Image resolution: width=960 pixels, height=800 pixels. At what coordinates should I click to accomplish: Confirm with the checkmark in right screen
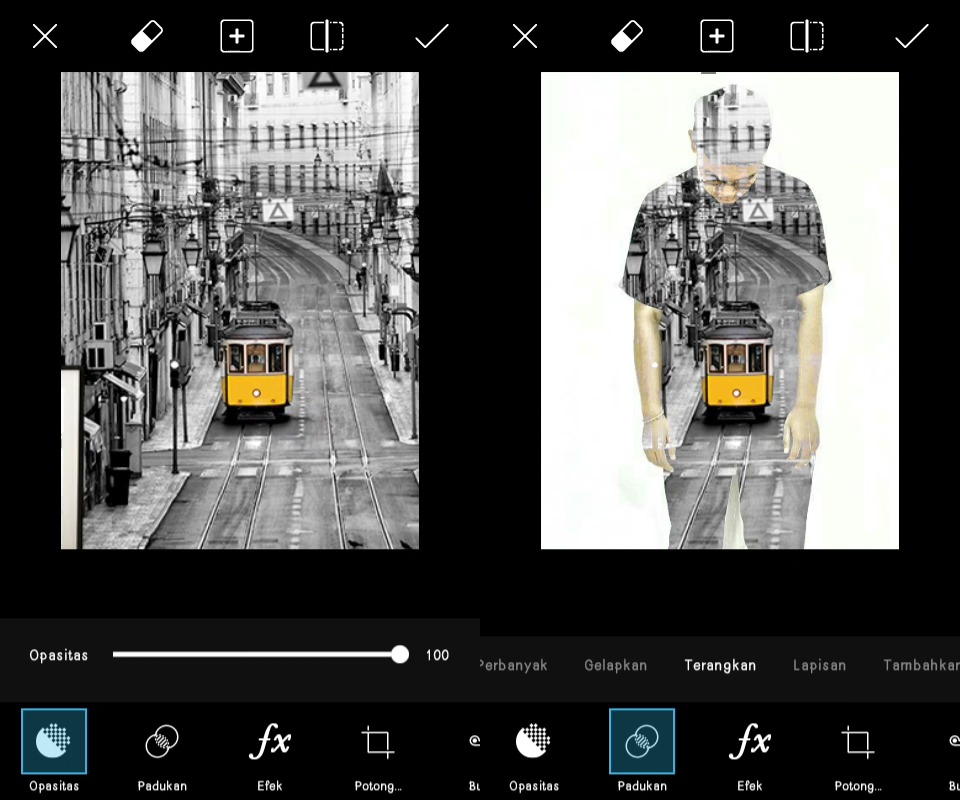pos(912,36)
